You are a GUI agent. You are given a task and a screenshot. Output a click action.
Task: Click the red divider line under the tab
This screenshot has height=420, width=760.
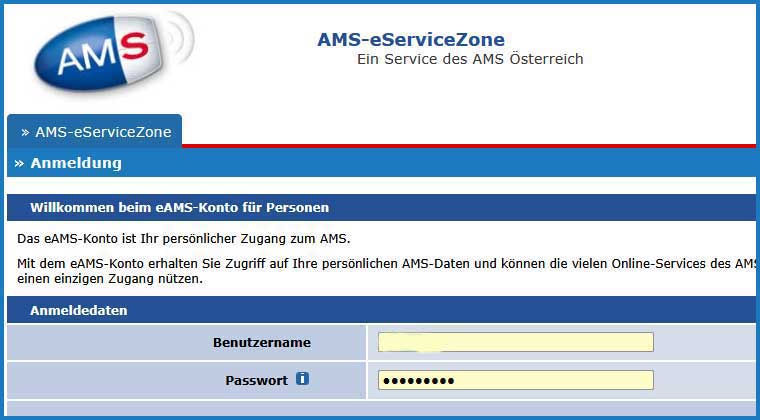pyautogui.click(x=470, y=146)
